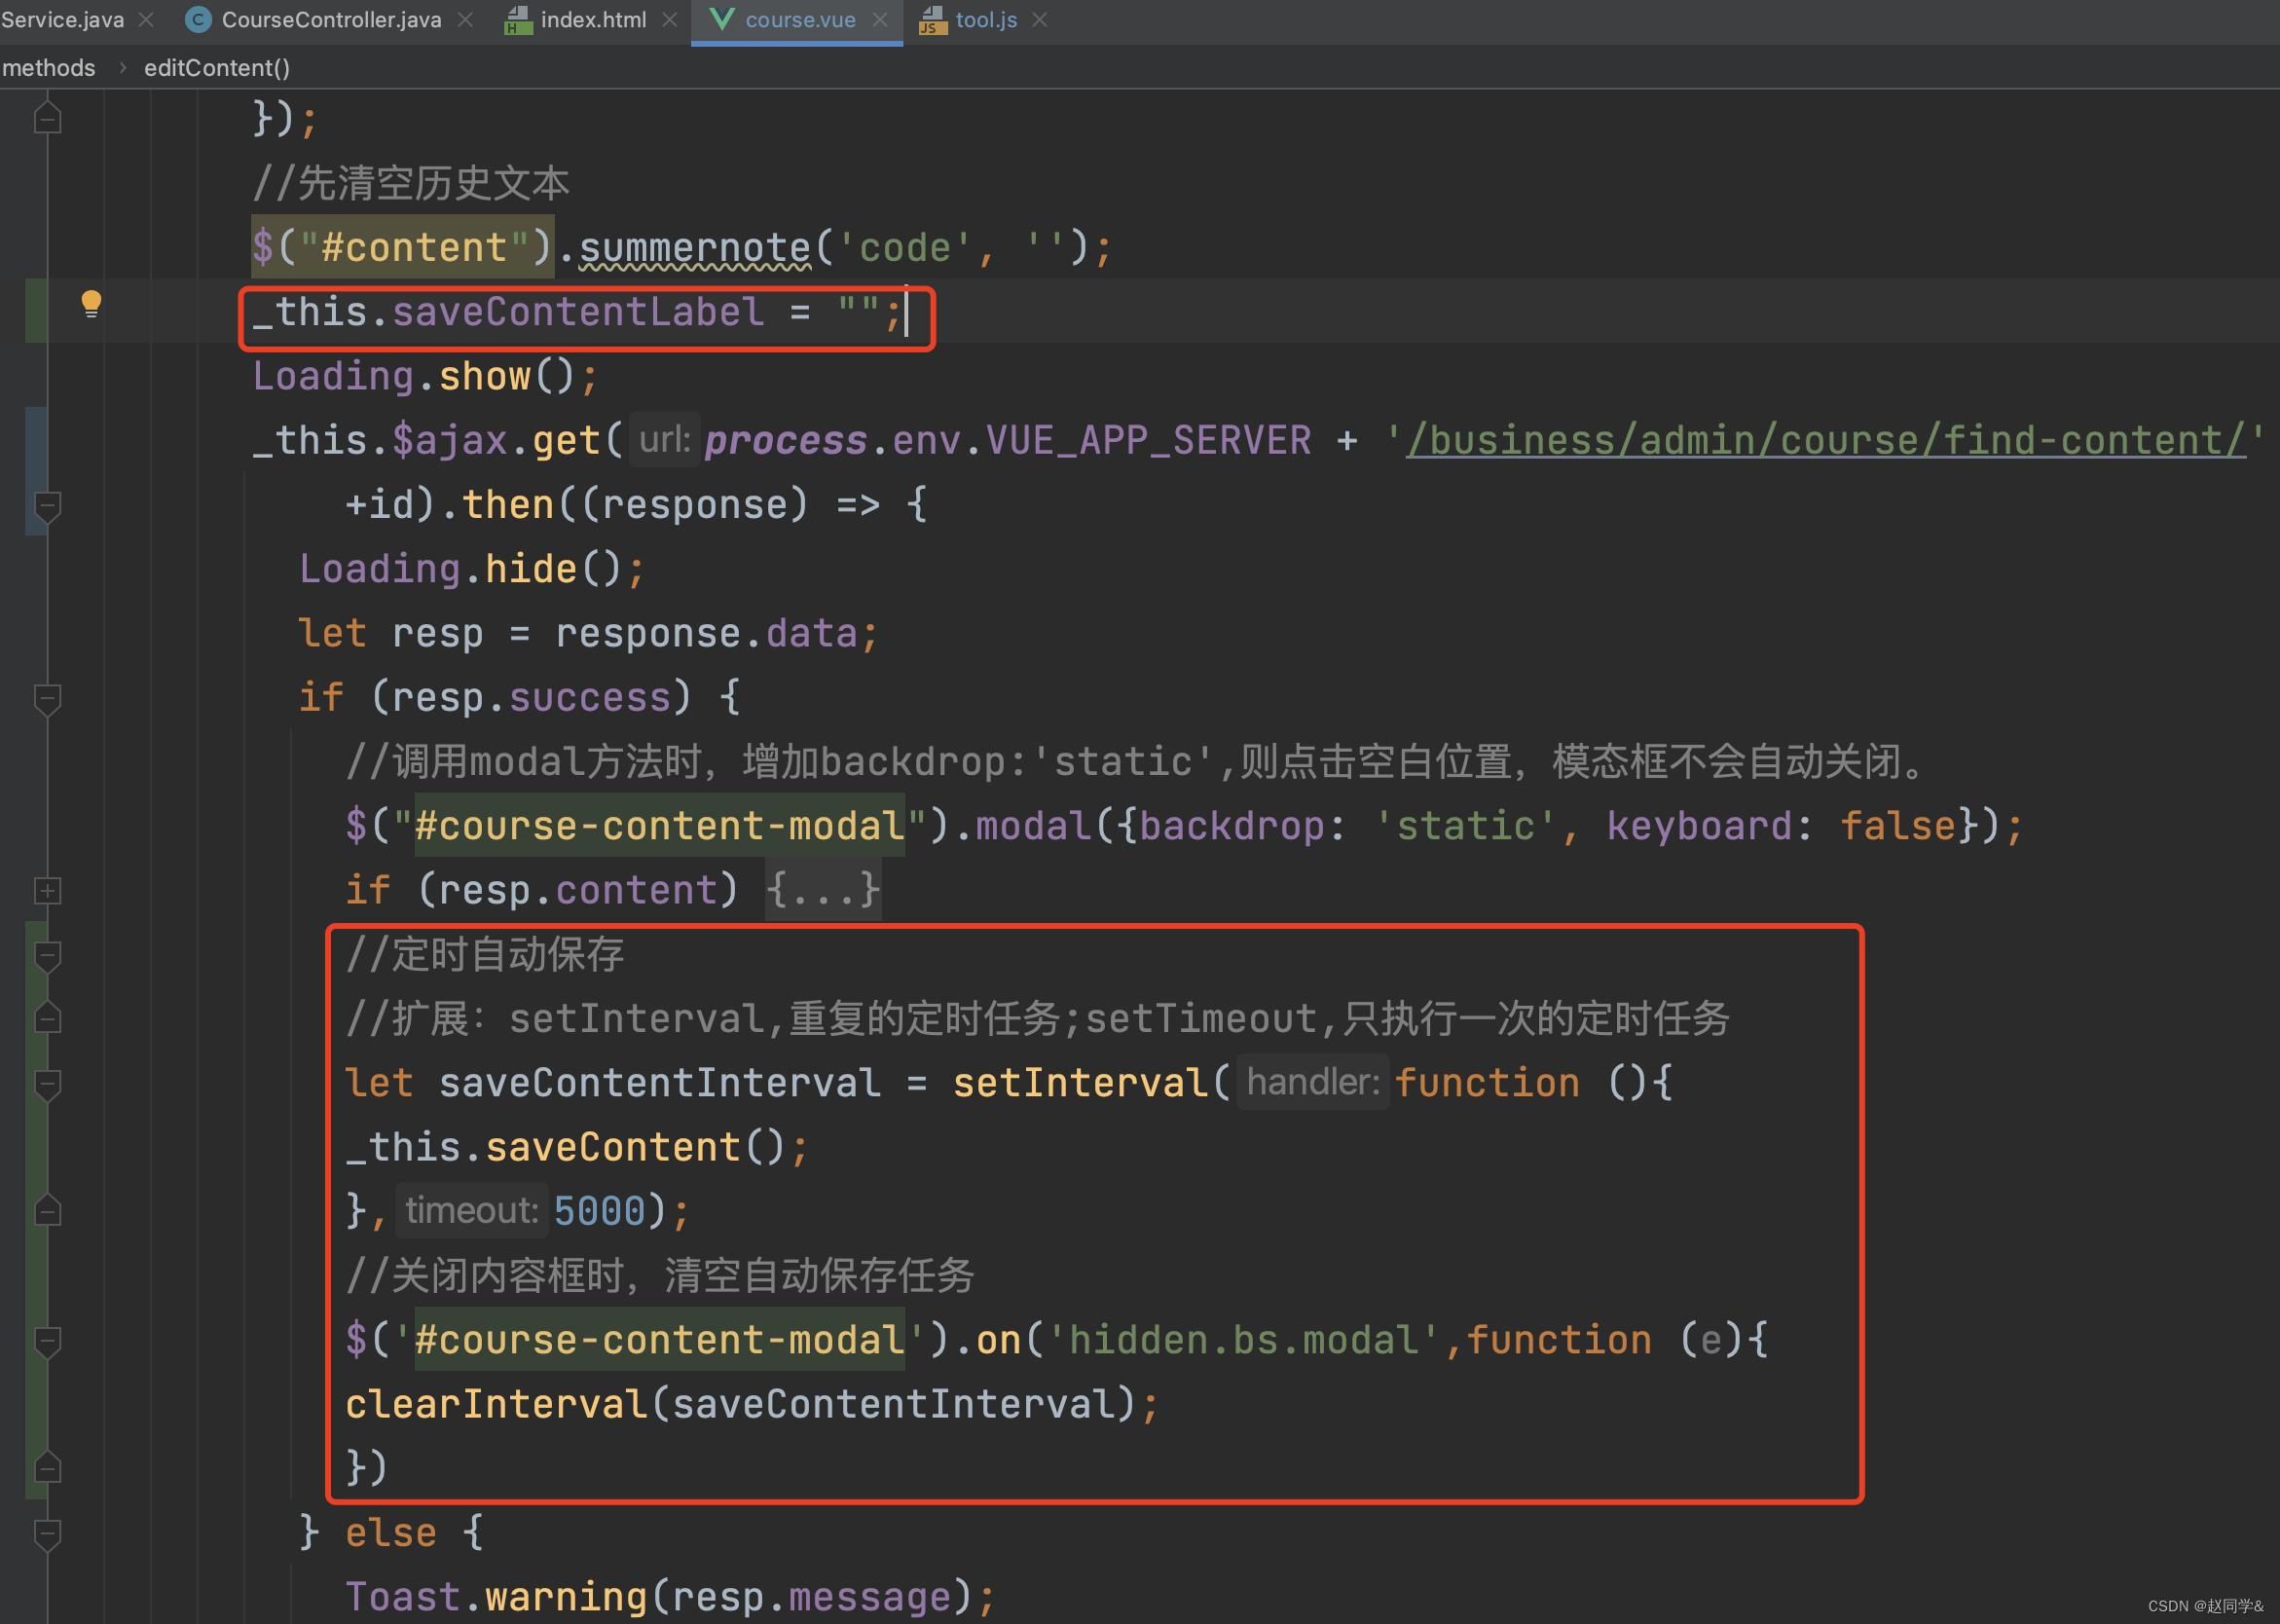
Task: Close the index.html tab
Action: click(670, 20)
